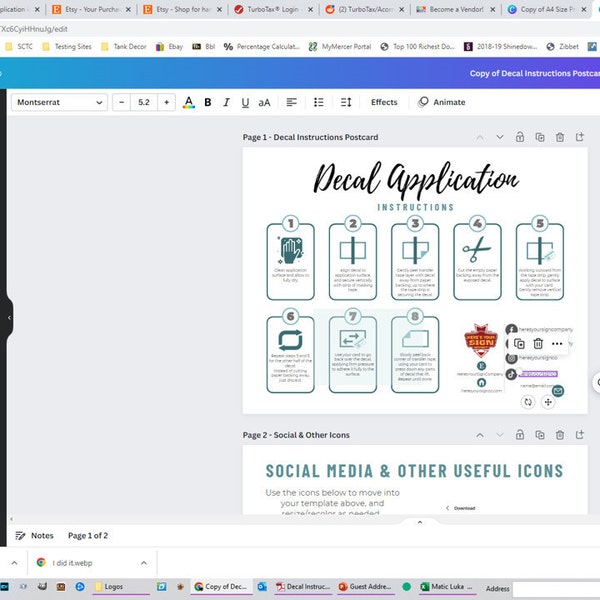
Task: Open the I did it.webp downloaded file
Action: tap(72, 563)
